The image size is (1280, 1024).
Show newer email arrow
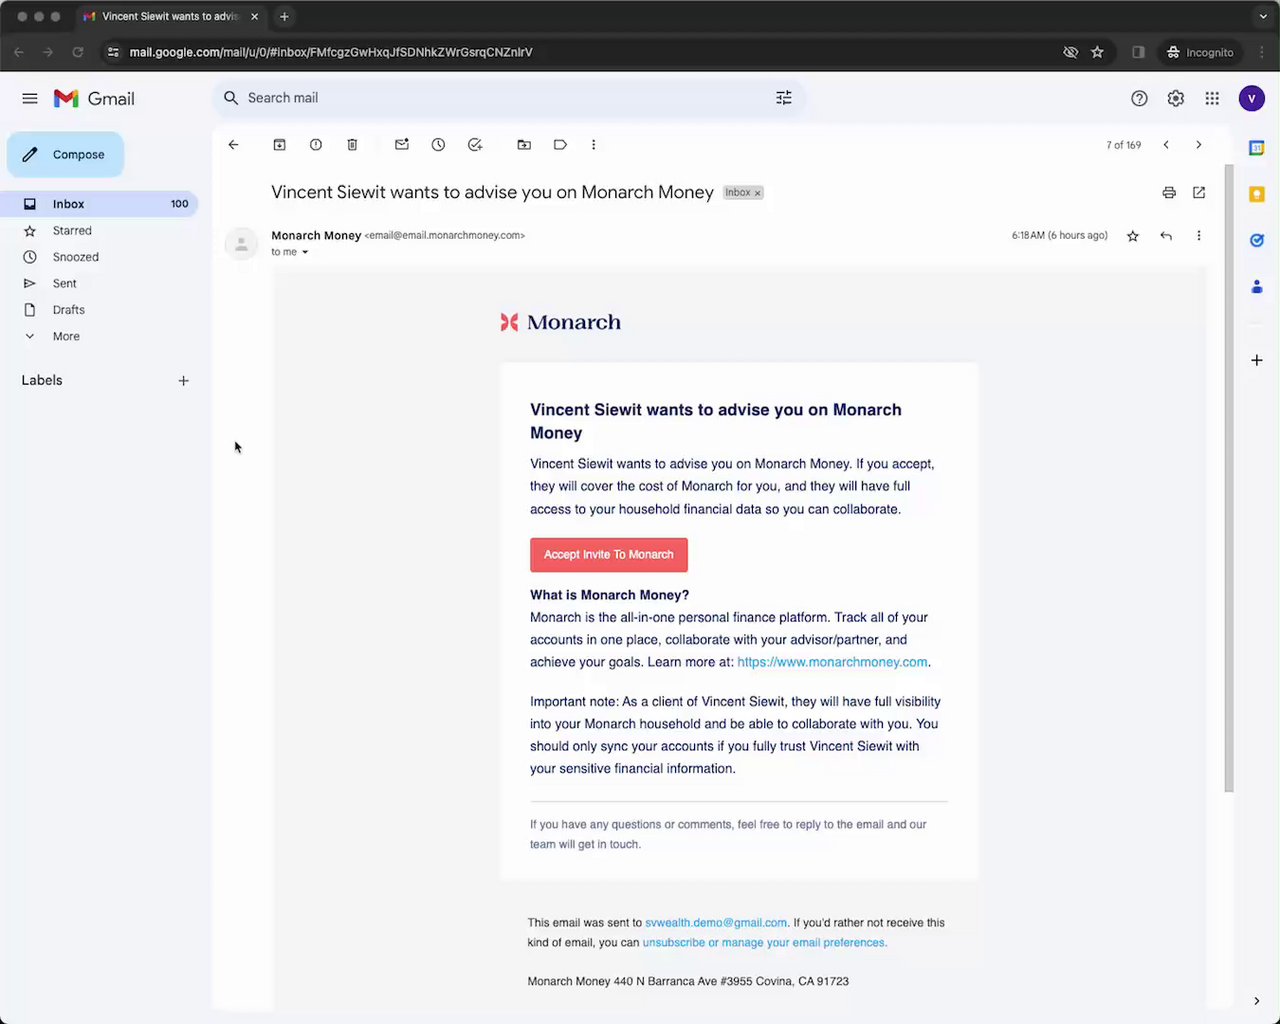(1166, 145)
